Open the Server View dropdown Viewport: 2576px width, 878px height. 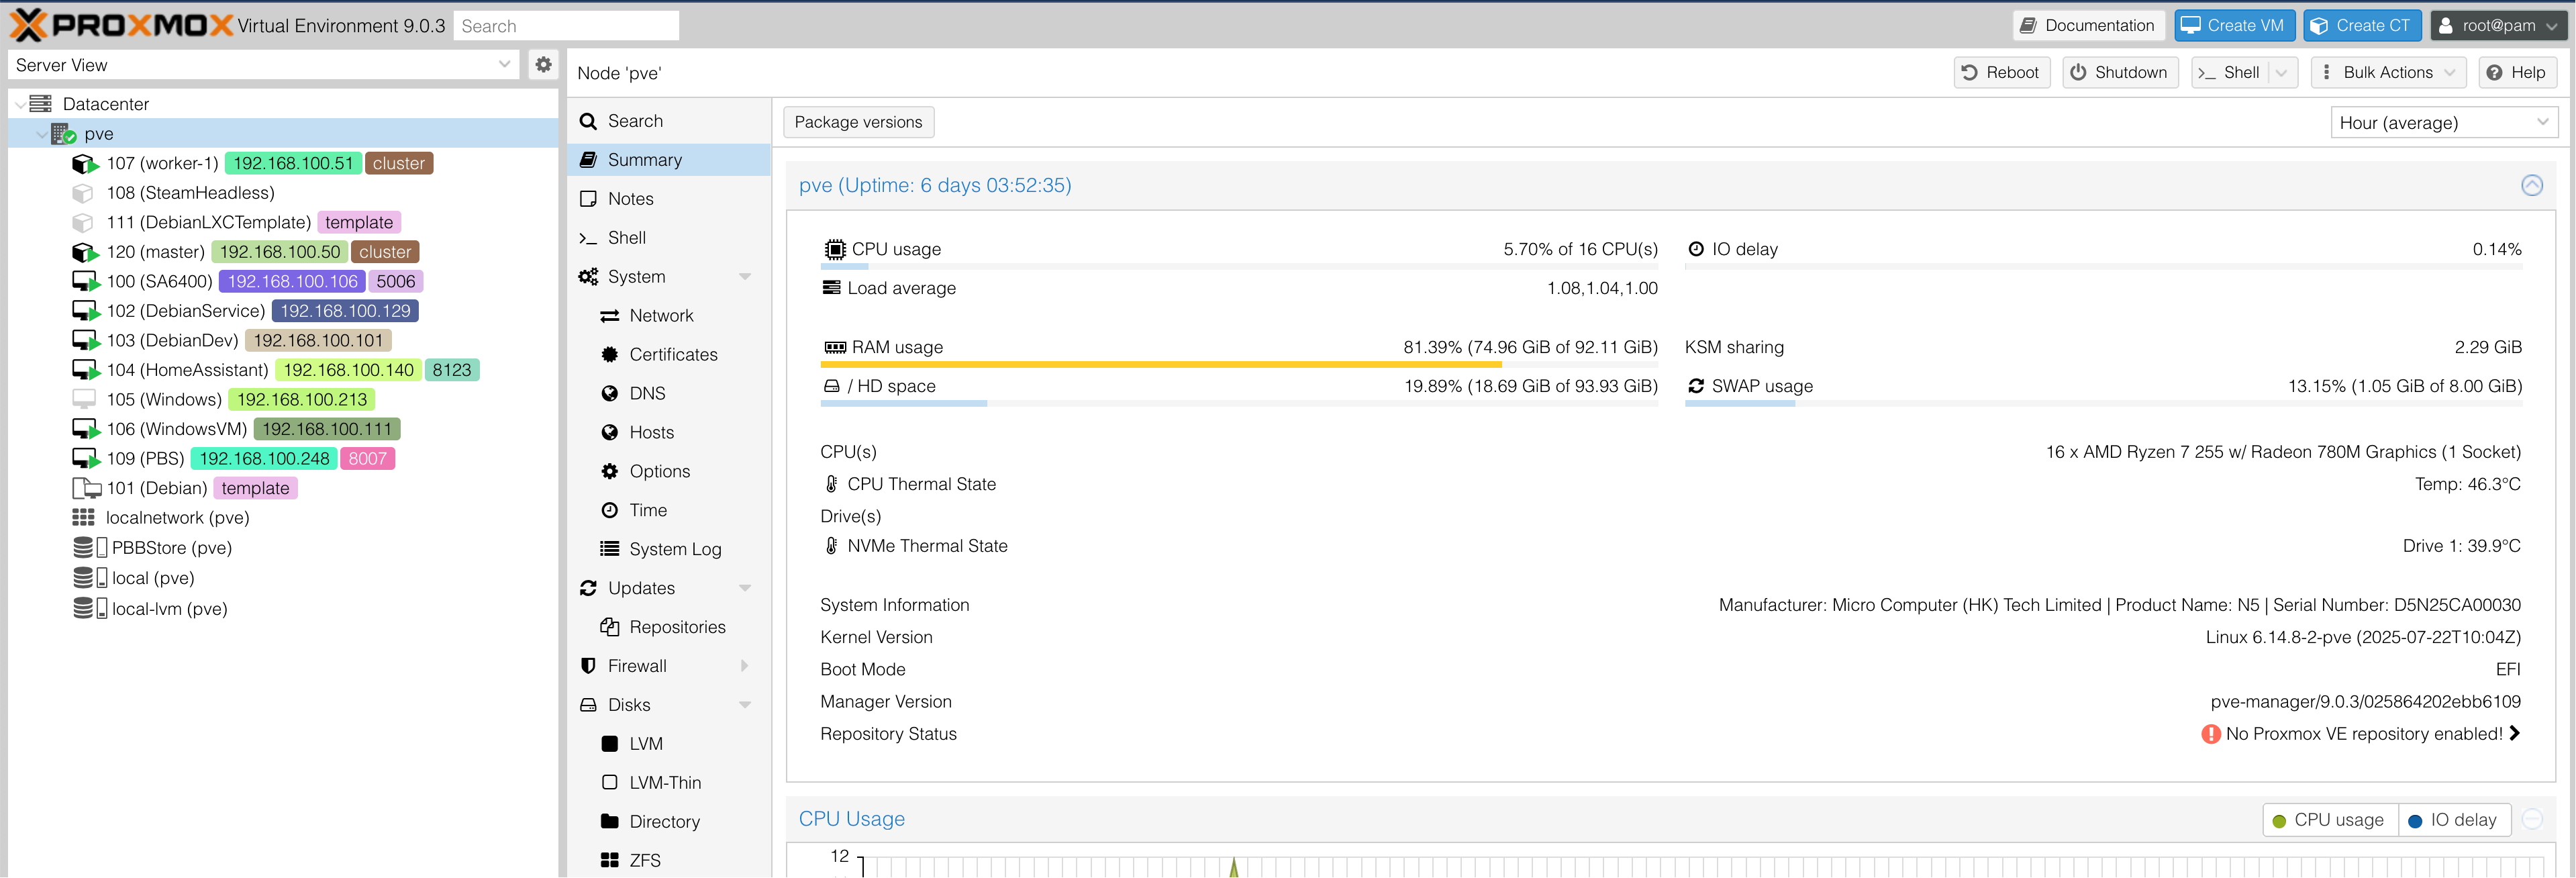tap(504, 65)
